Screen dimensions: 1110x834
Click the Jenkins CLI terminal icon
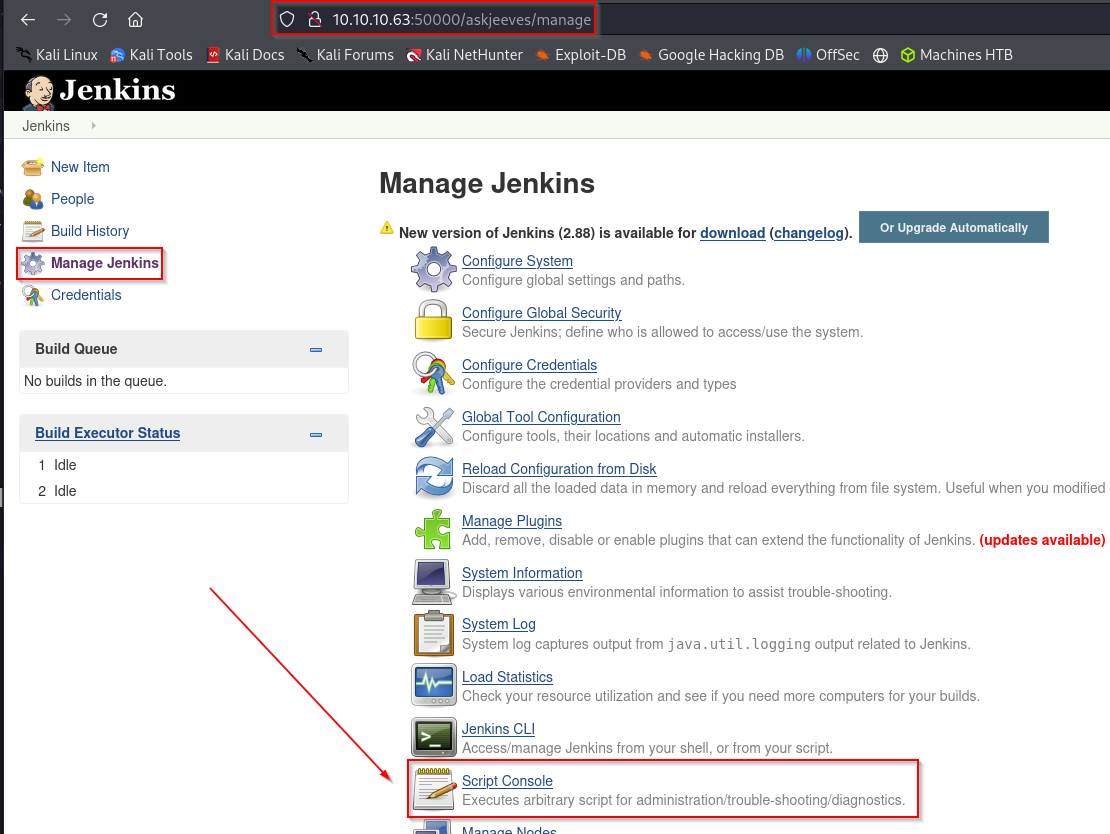point(433,737)
